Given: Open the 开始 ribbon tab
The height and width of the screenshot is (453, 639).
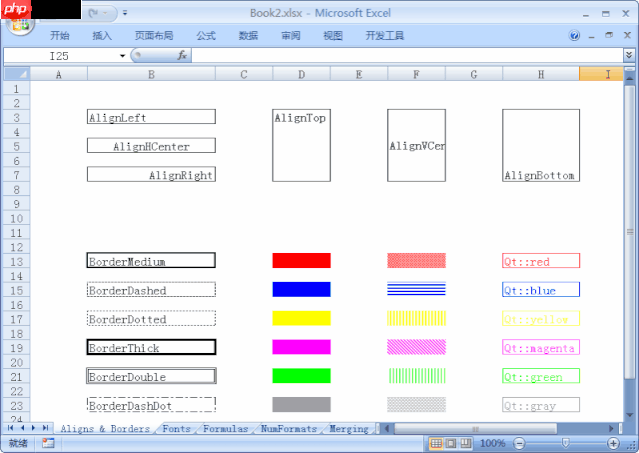Looking at the screenshot, I should point(59,36).
